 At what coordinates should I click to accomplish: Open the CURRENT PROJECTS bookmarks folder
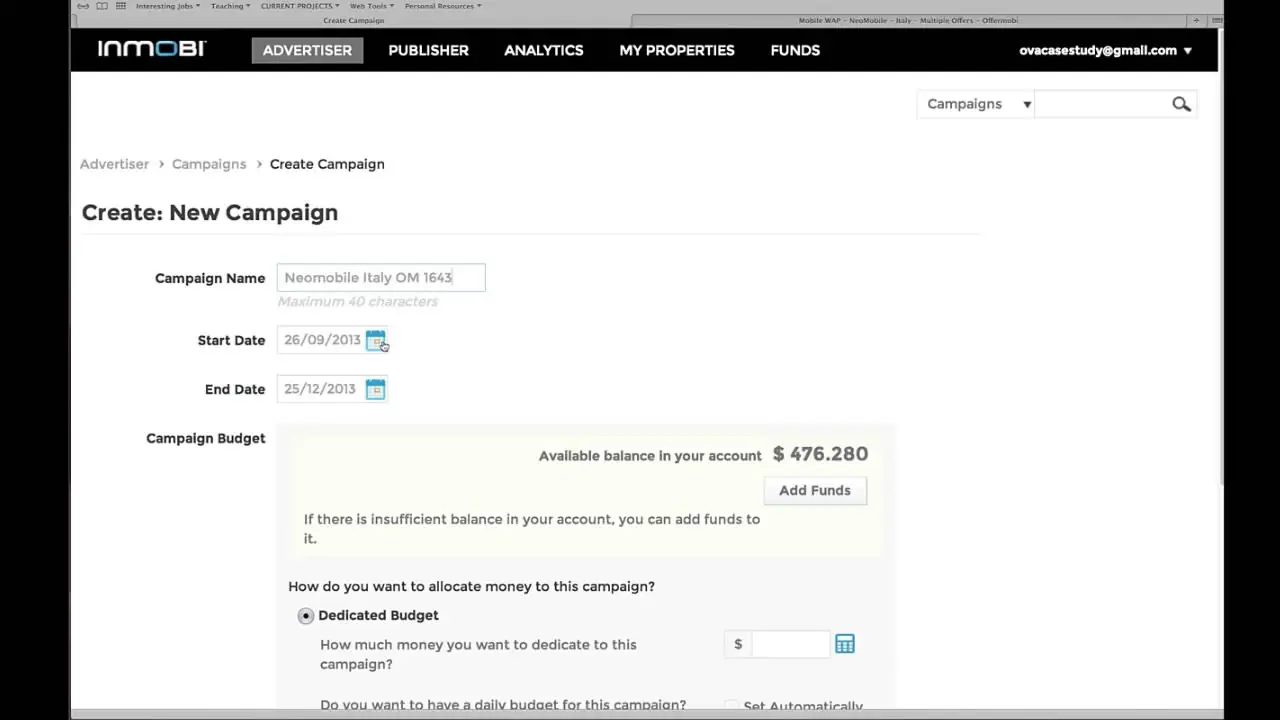coord(299,6)
